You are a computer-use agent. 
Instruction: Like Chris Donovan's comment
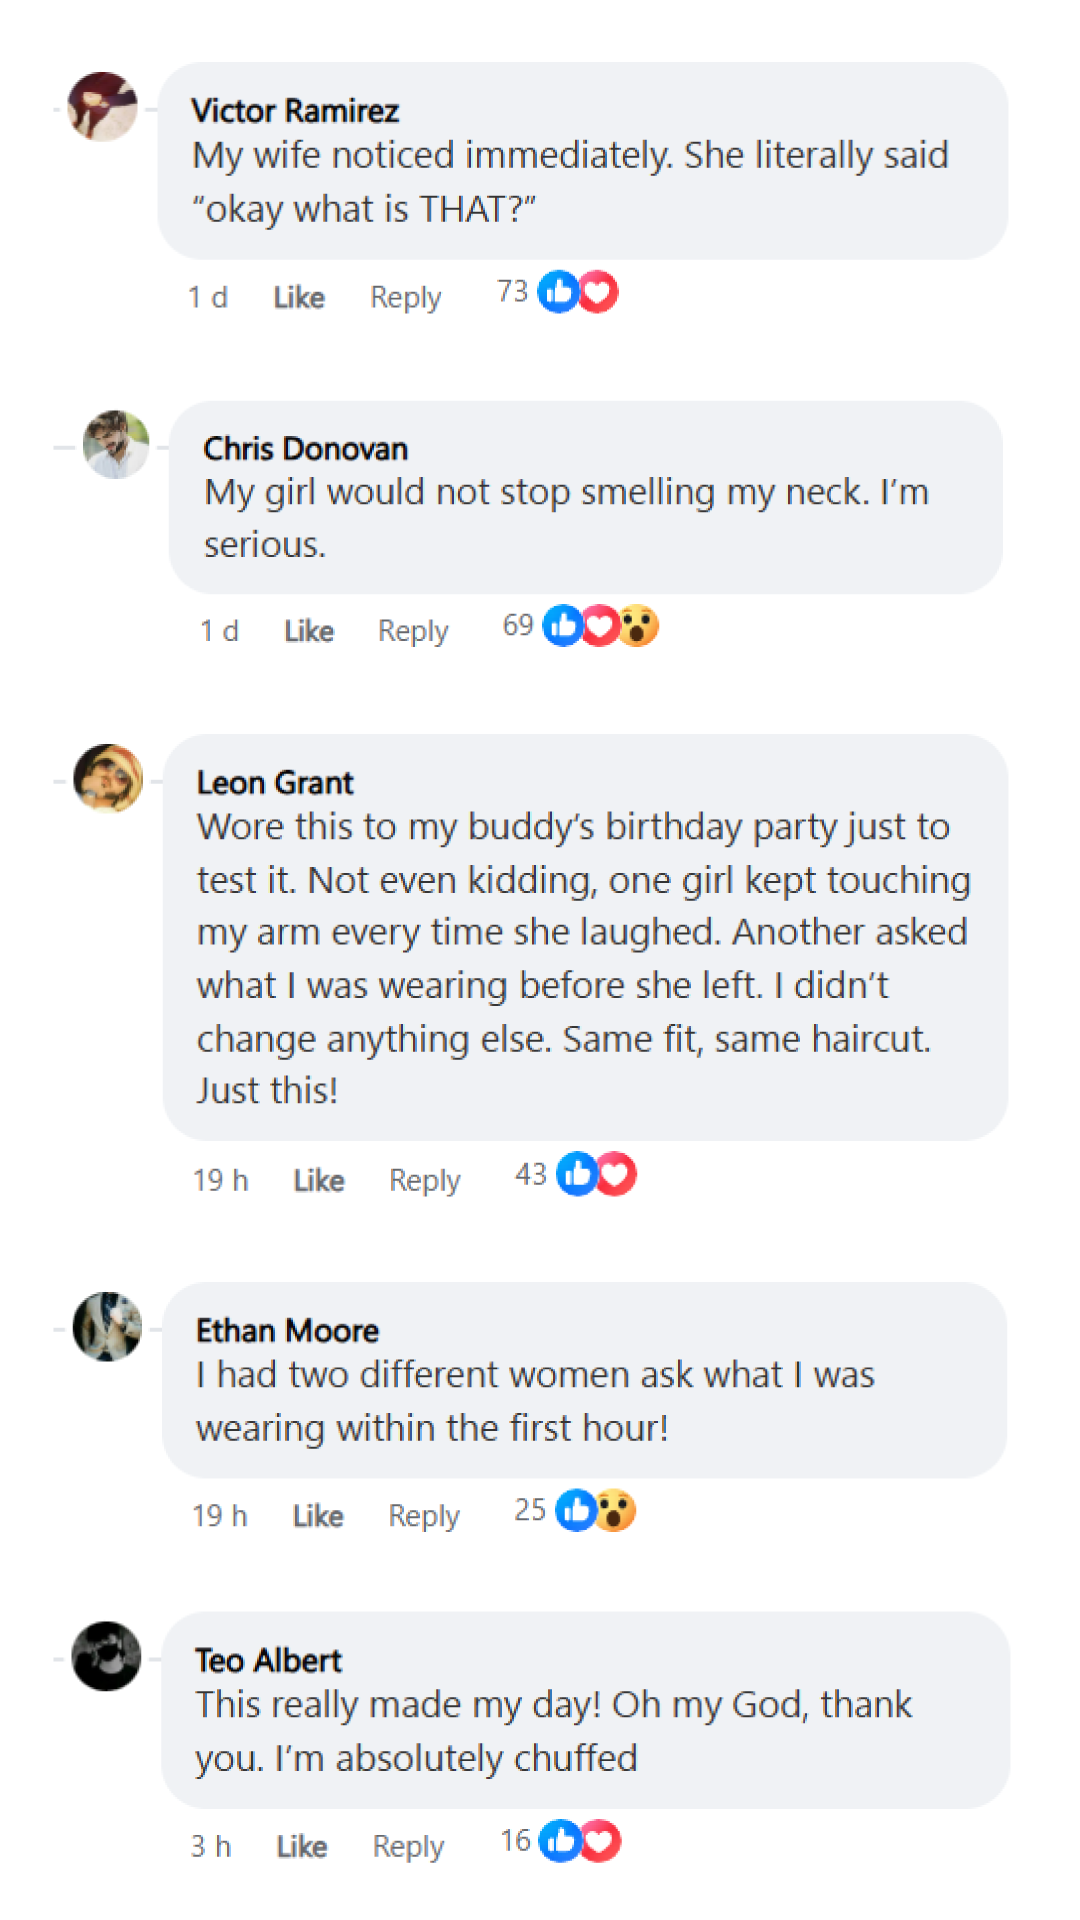[x=309, y=631]
